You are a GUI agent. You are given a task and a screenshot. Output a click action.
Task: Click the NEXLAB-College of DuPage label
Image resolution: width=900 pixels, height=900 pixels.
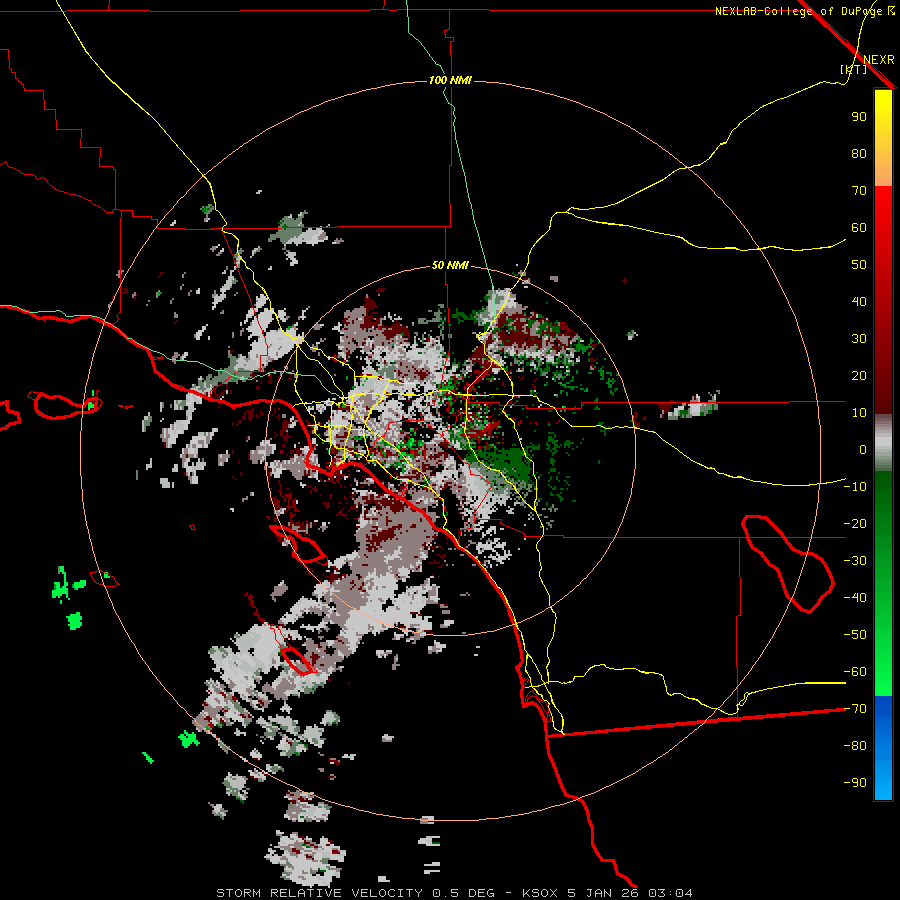tap(800, 11)
